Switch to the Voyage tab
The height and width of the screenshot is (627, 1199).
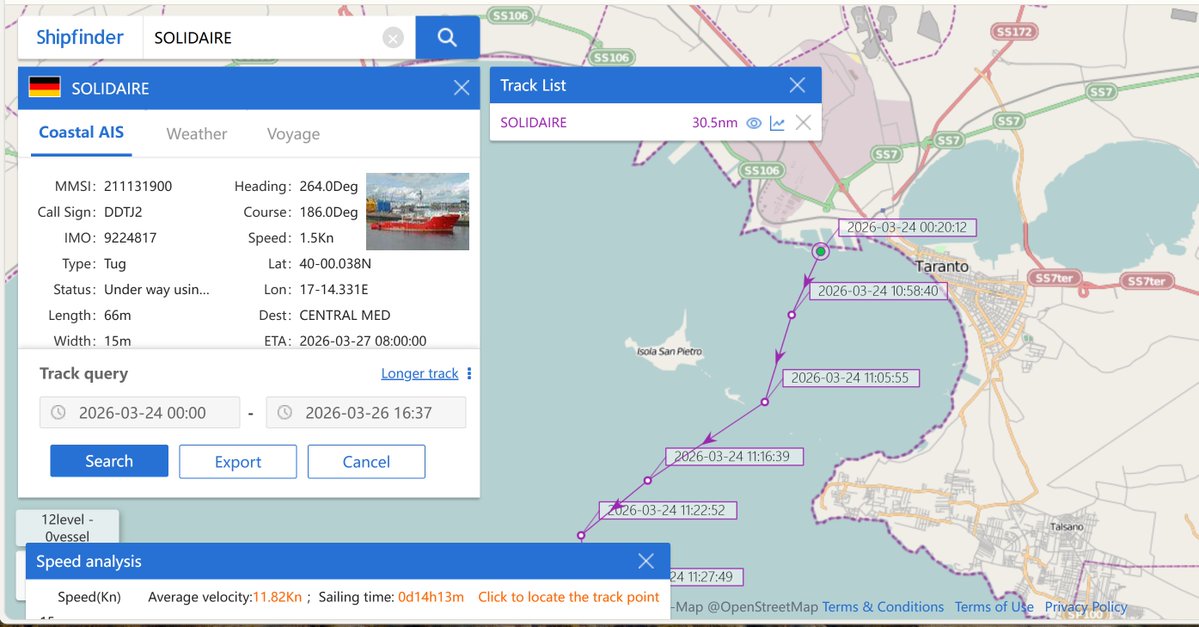click(292, 133)
